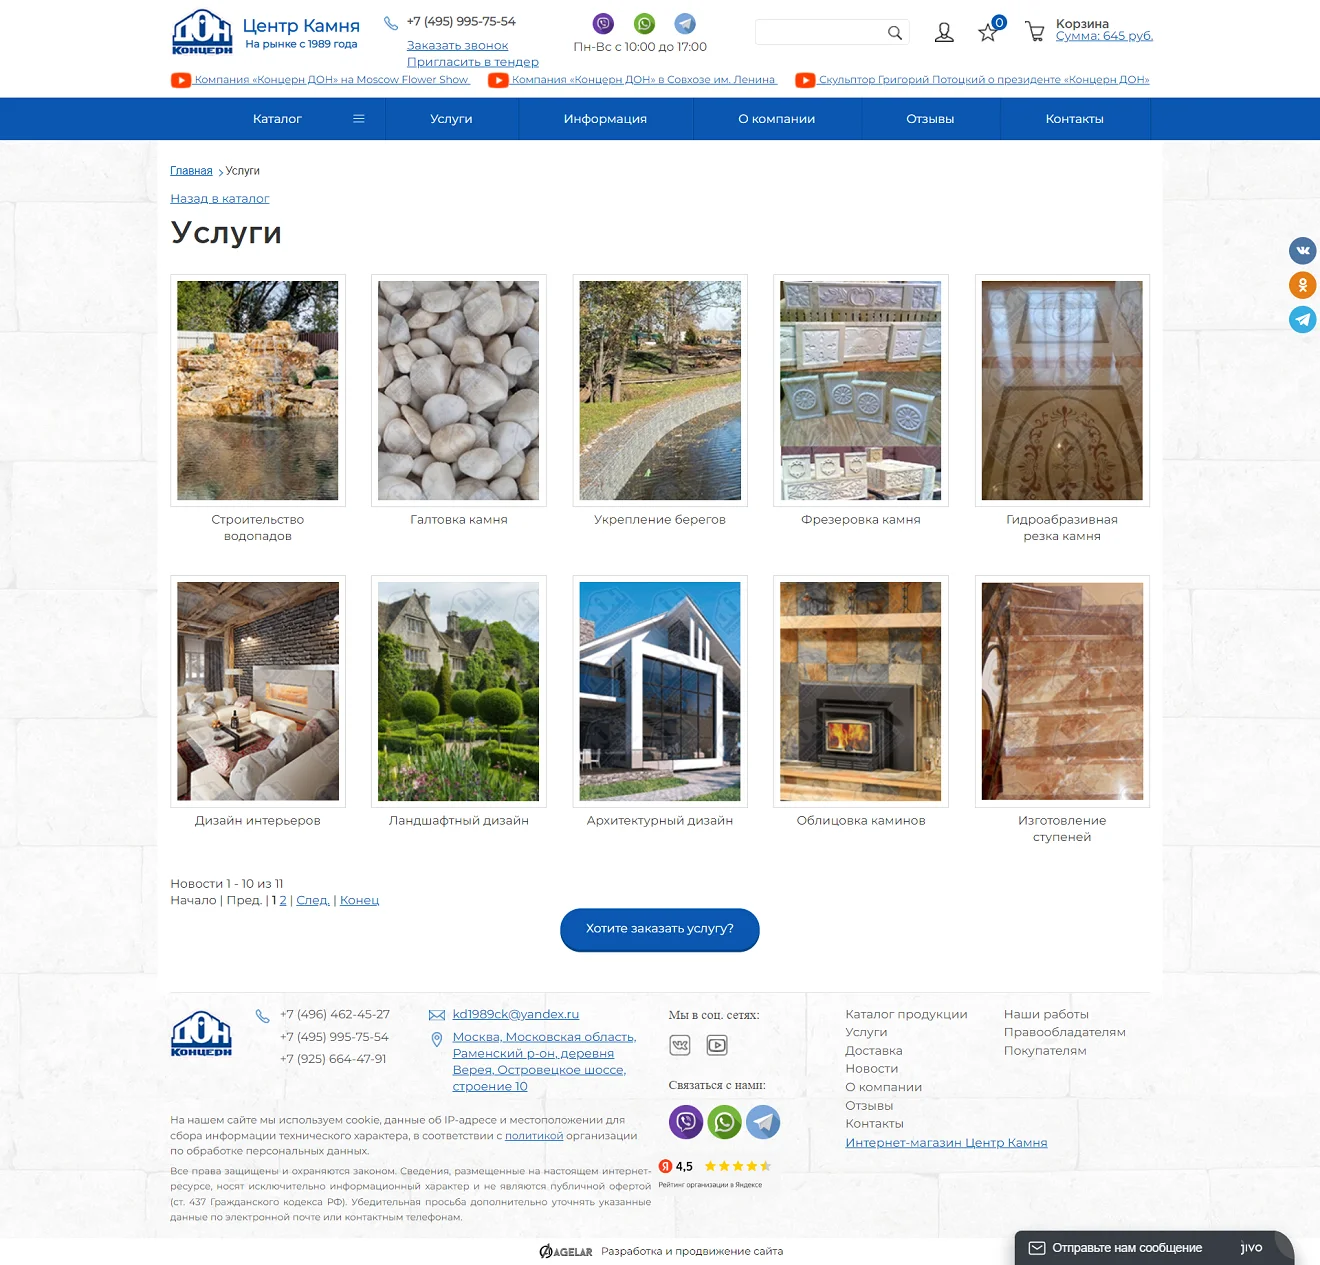Open the Услуги navigation menu item
The width and height of the screenshot is (1320, 1265).
(451, 119)
